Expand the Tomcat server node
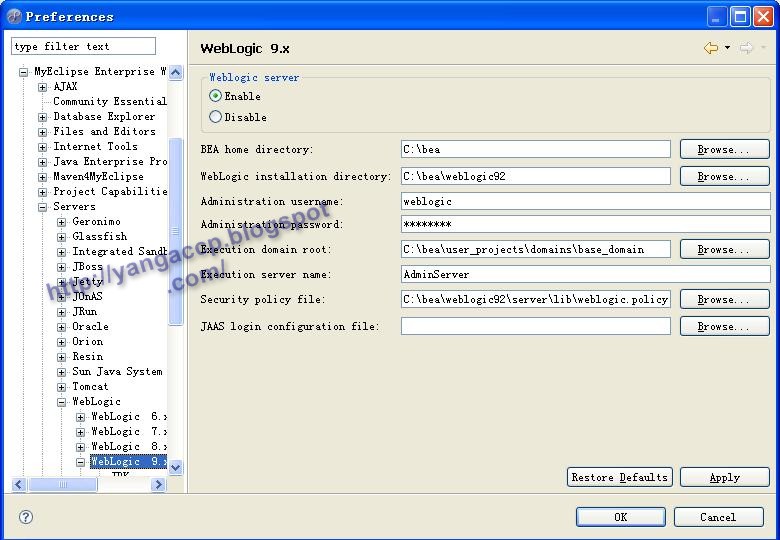This screenshot has width=780, height=540. click(61, 387)
